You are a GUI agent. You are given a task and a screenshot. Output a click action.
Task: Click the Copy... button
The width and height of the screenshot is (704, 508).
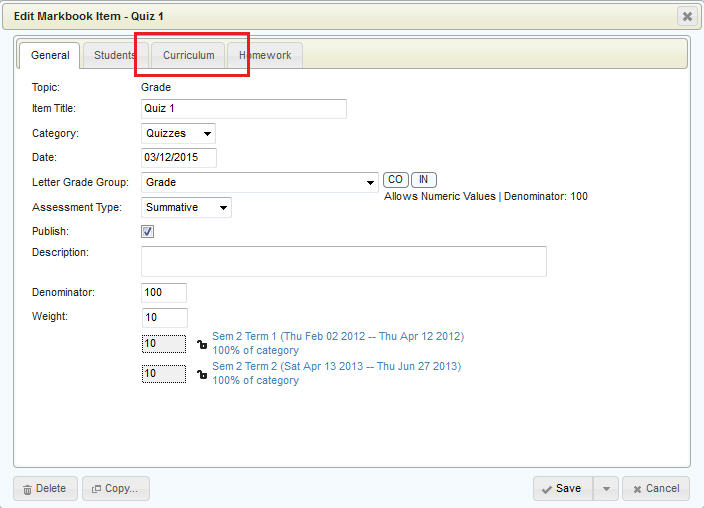(x=116, y=488)
